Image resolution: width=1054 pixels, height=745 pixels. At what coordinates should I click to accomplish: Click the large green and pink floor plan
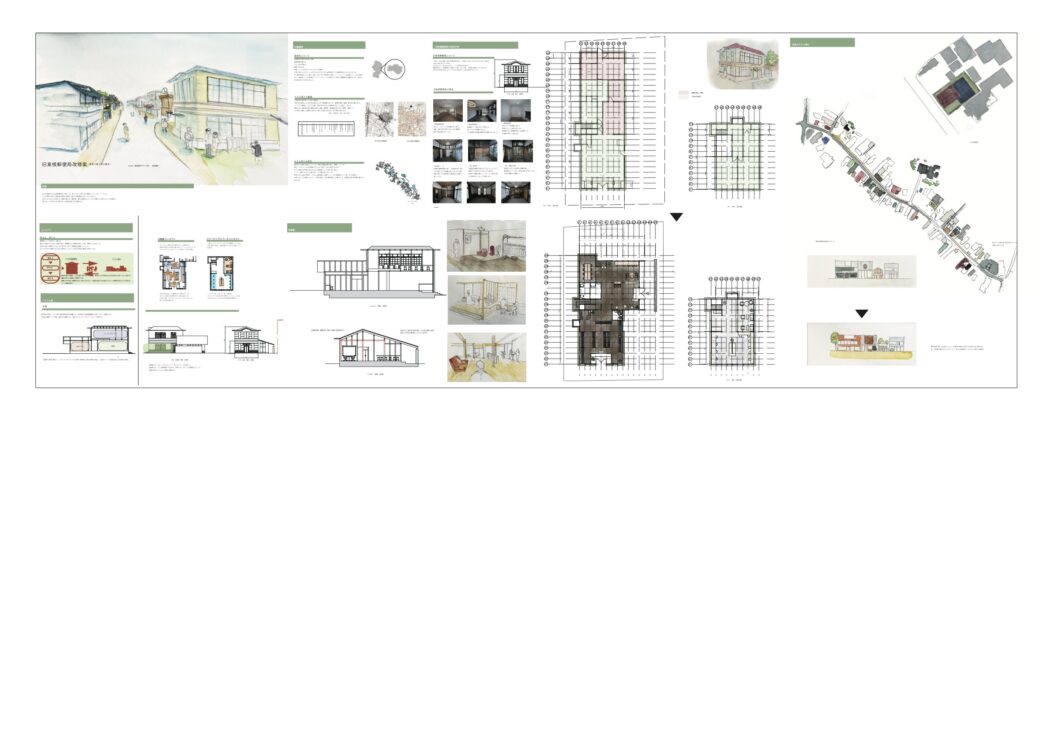(600, 120)
